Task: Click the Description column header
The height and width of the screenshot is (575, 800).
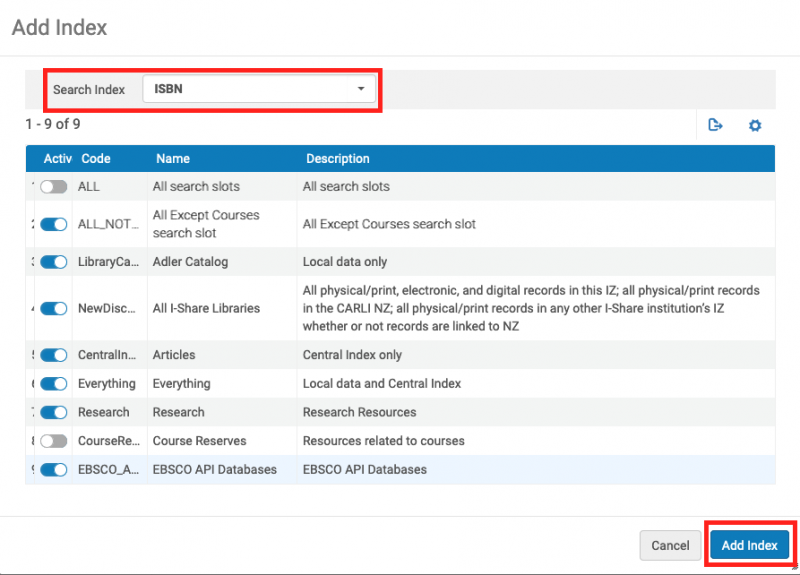Action: [337, 159]
